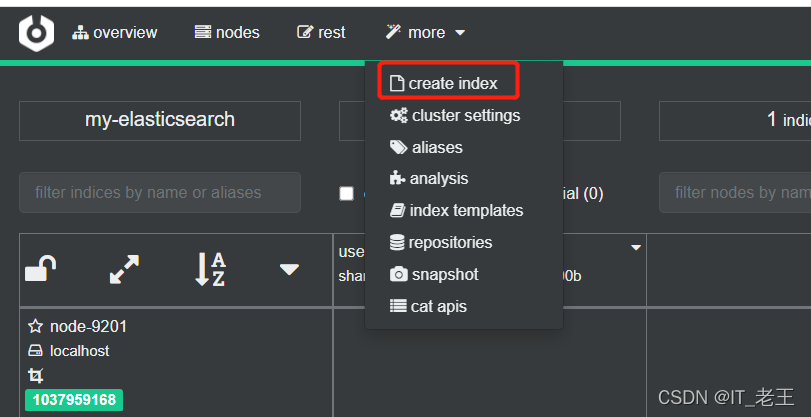Click the filter nodes by name field
811x417 pixels.
735,192
